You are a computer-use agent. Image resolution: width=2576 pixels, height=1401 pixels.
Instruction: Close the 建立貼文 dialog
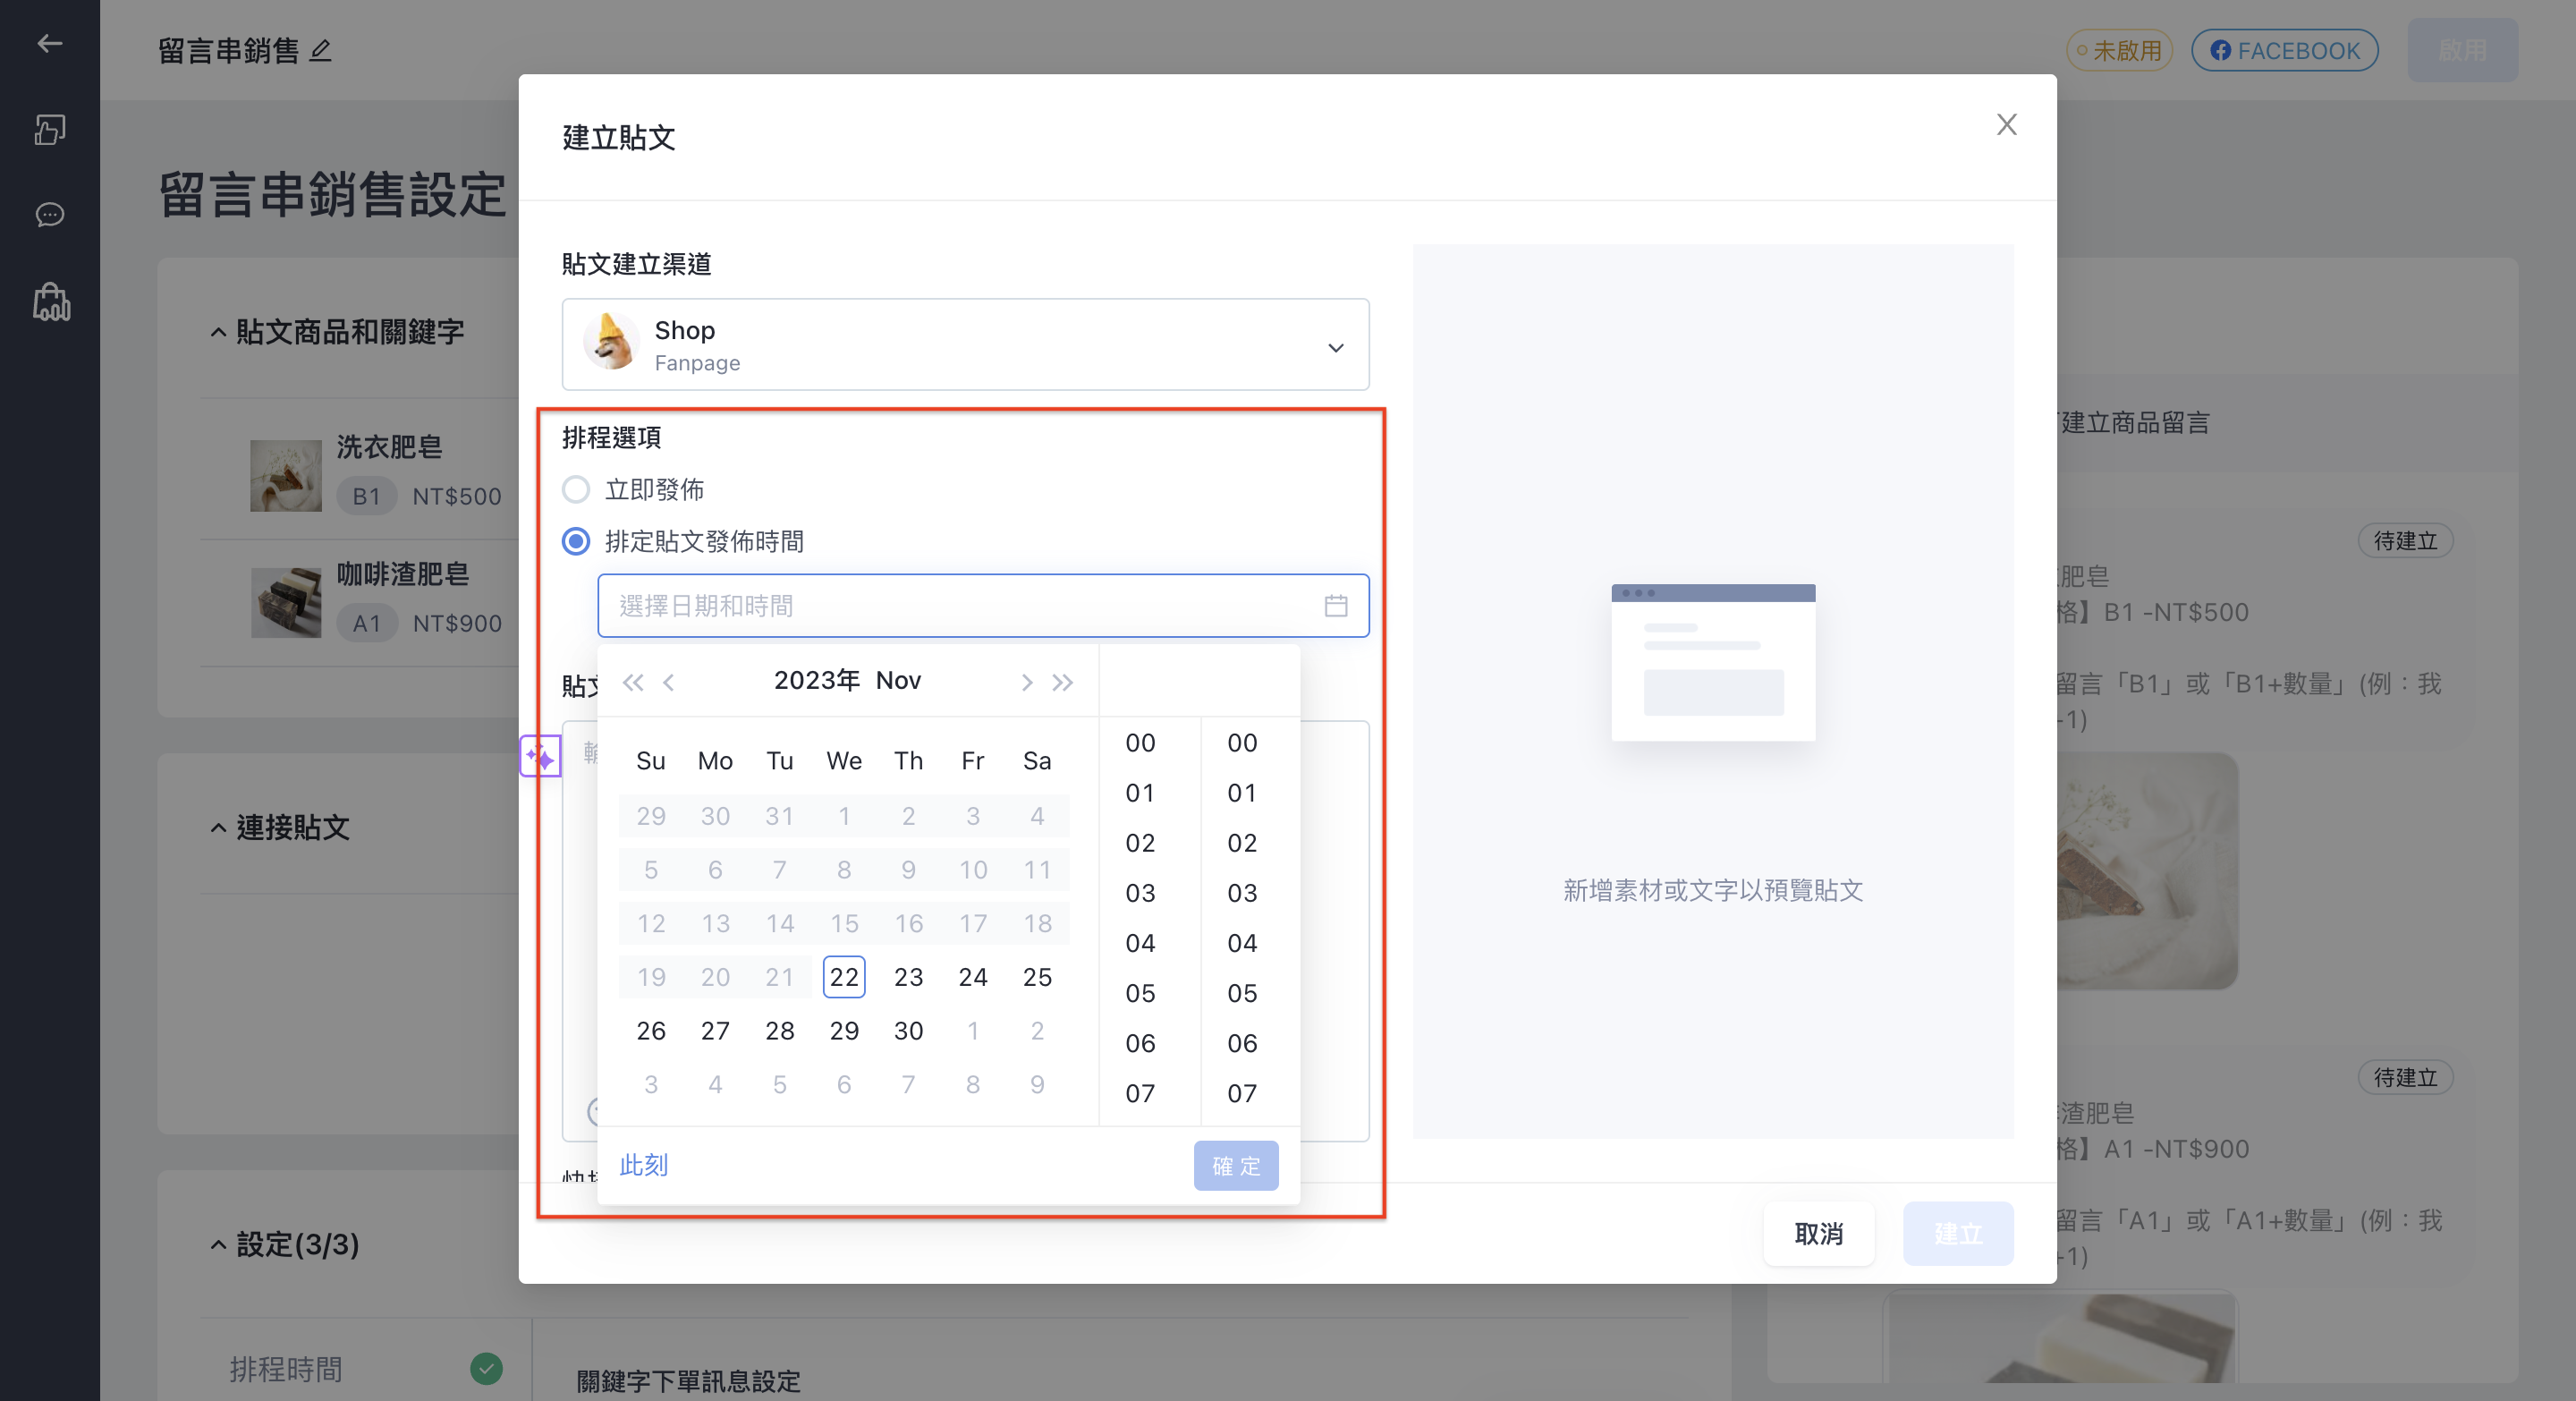pos(2006,124)
